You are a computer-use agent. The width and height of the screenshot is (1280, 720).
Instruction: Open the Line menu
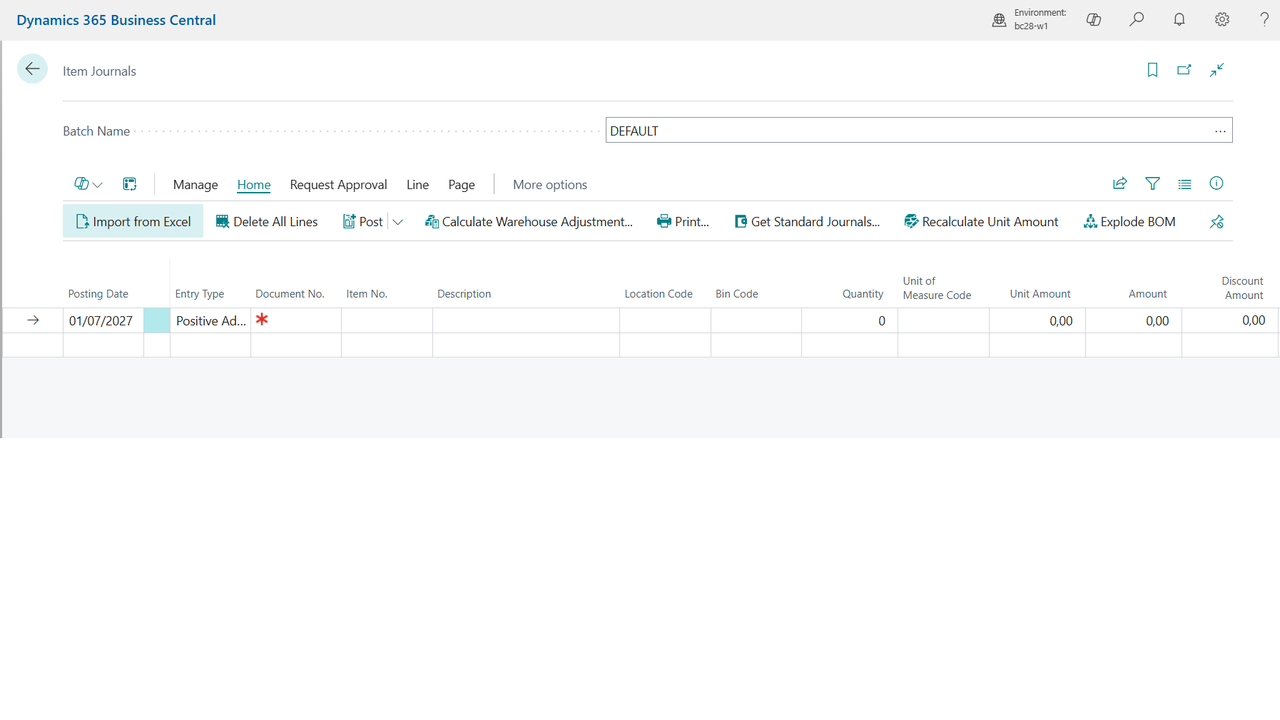point(418,184)
